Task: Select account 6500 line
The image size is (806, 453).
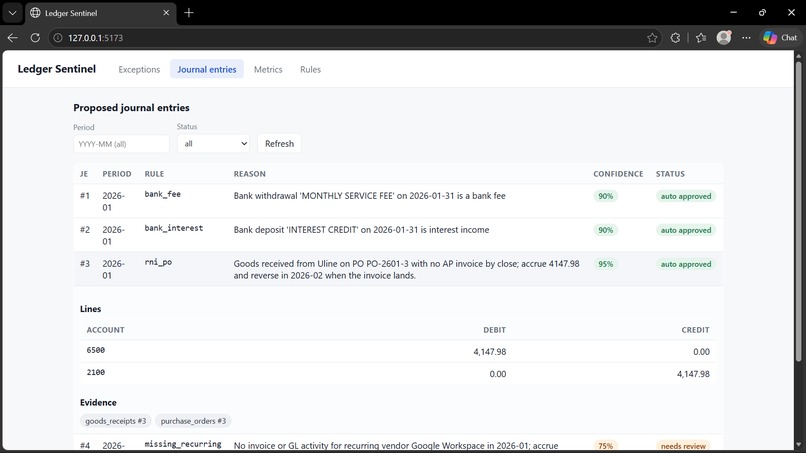Action: click(x=398, y=351)
